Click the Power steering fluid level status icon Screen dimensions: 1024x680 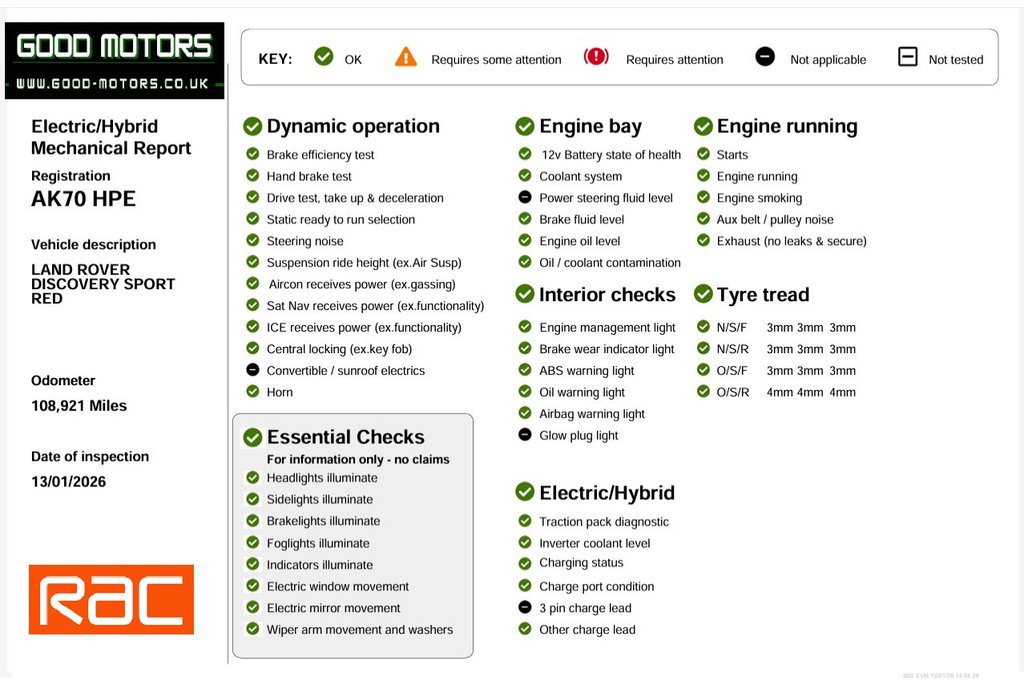(x=525, y=197)
